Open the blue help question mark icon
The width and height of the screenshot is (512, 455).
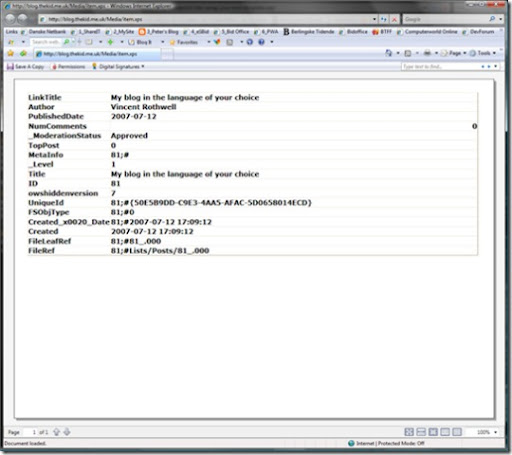(261, 42)
